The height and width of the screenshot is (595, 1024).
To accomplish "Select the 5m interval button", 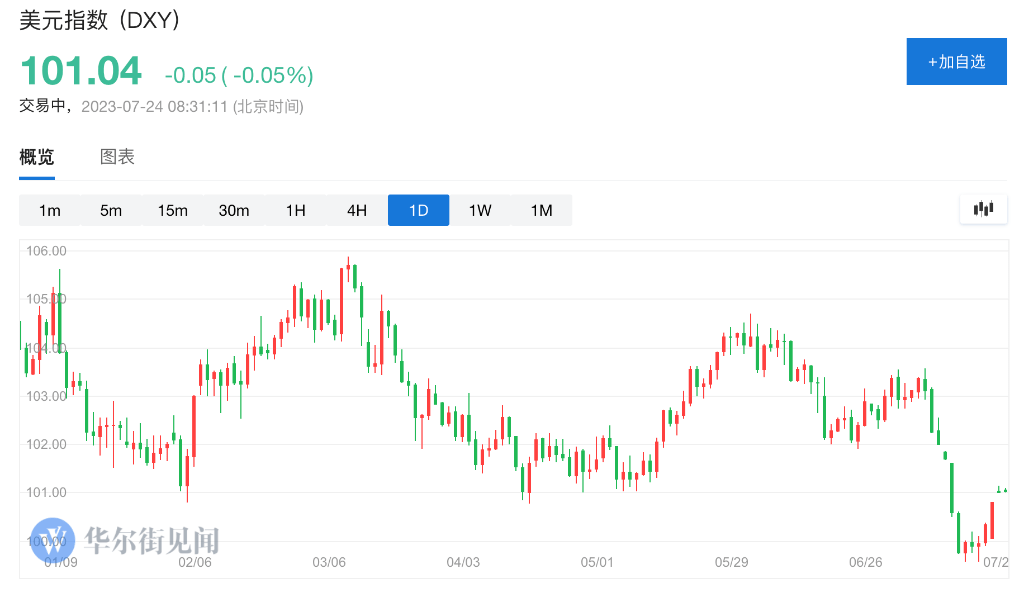I will pyautogui.click(x=111, y=210).
